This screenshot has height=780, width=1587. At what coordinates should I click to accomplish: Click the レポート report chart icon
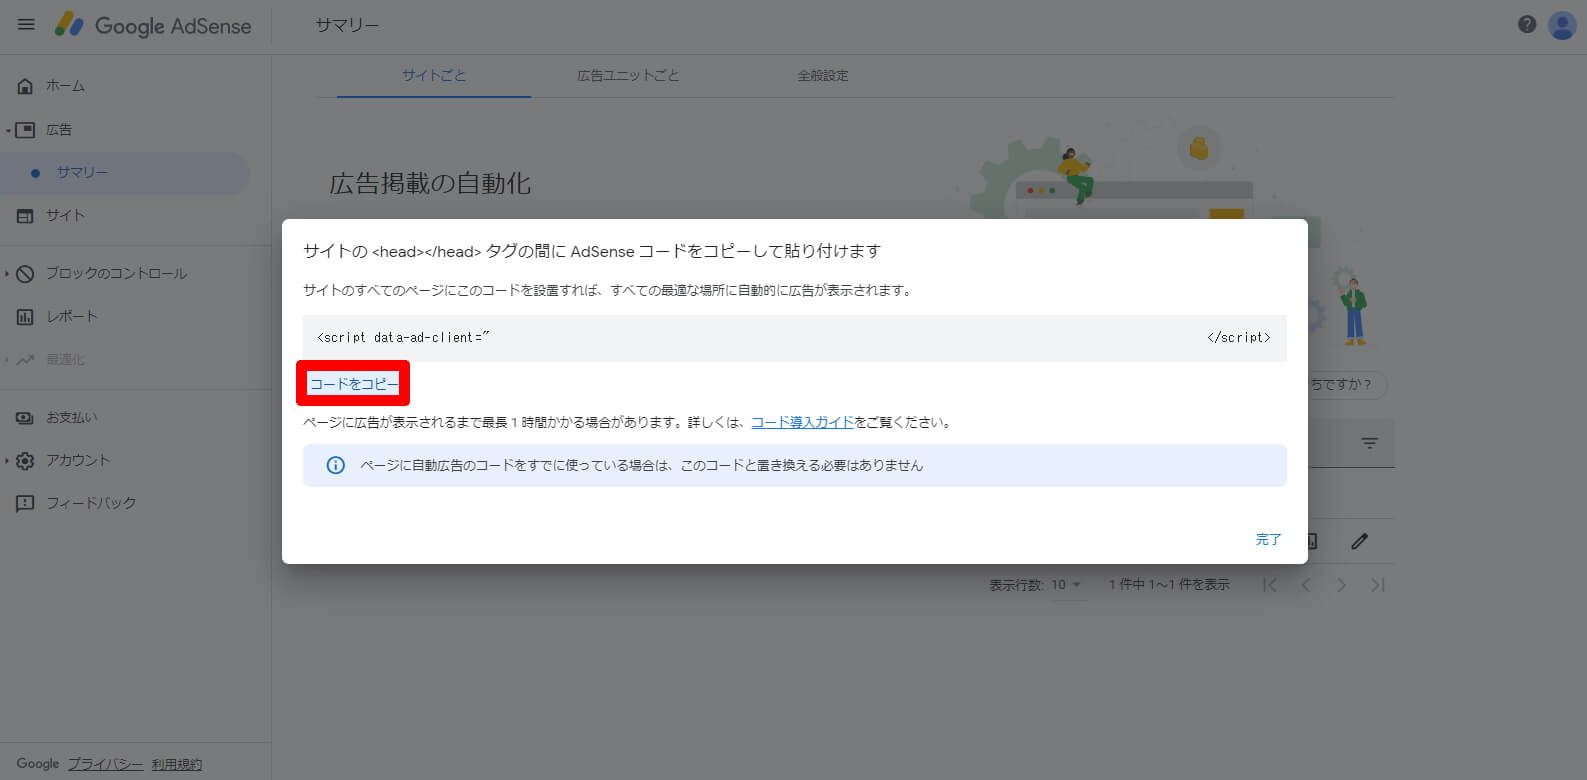pos(25,316)
